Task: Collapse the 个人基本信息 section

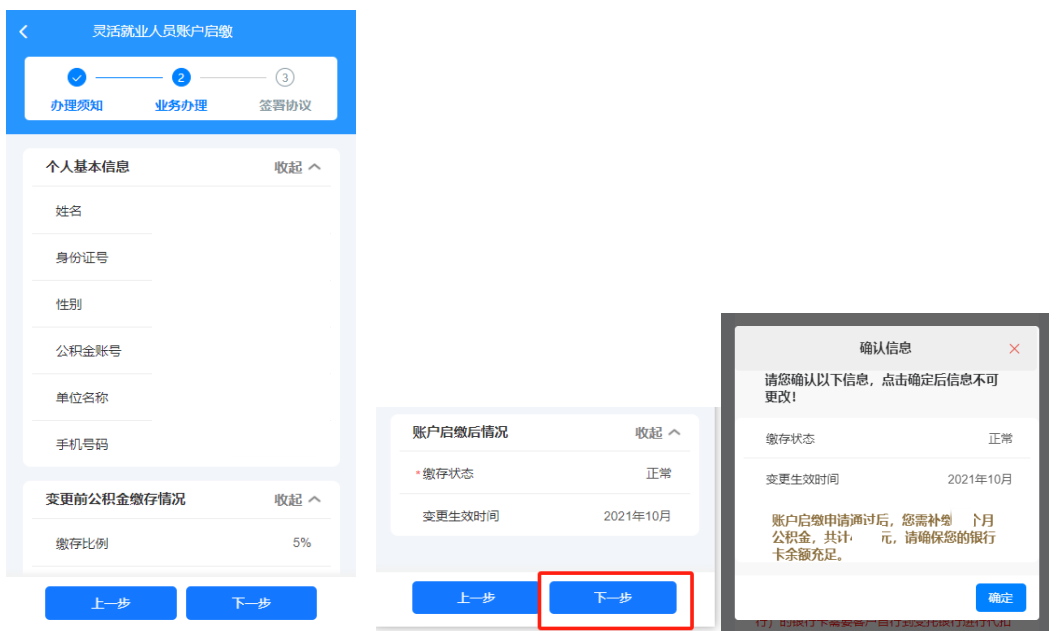Action: click(298, 167)
